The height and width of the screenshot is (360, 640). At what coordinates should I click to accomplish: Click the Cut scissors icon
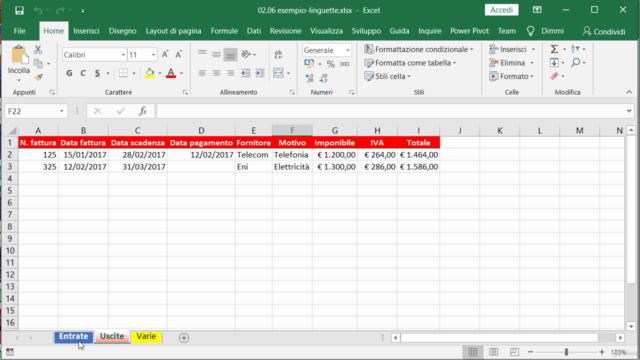pos(38,50)
